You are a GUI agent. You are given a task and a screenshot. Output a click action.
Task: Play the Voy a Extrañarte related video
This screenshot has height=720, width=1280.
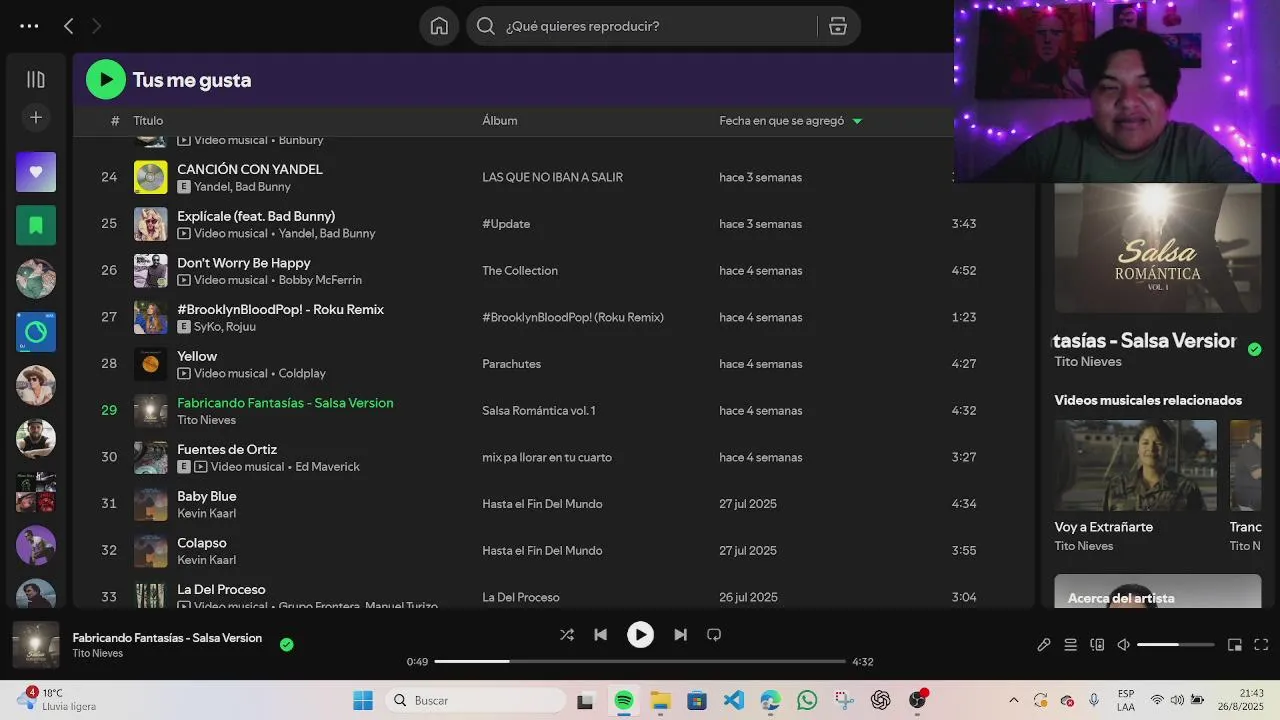(1135, 465)
